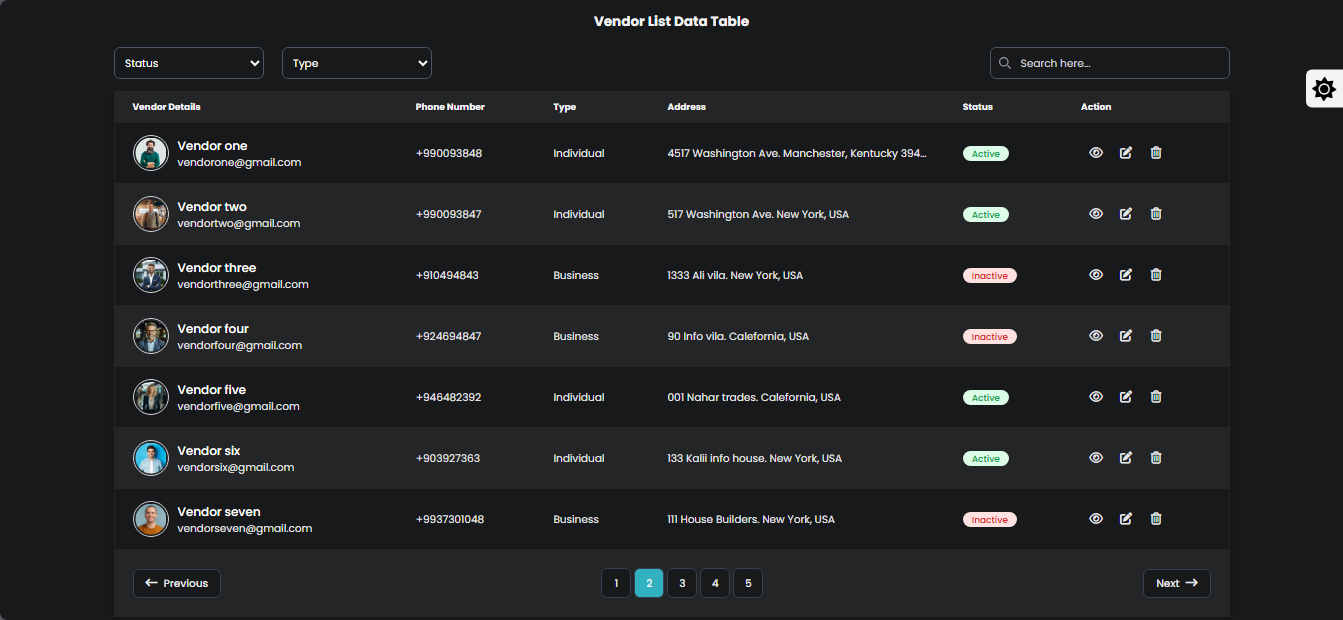
Task: Jump to page 5 in pagination
Action: [x=748, y=583]
